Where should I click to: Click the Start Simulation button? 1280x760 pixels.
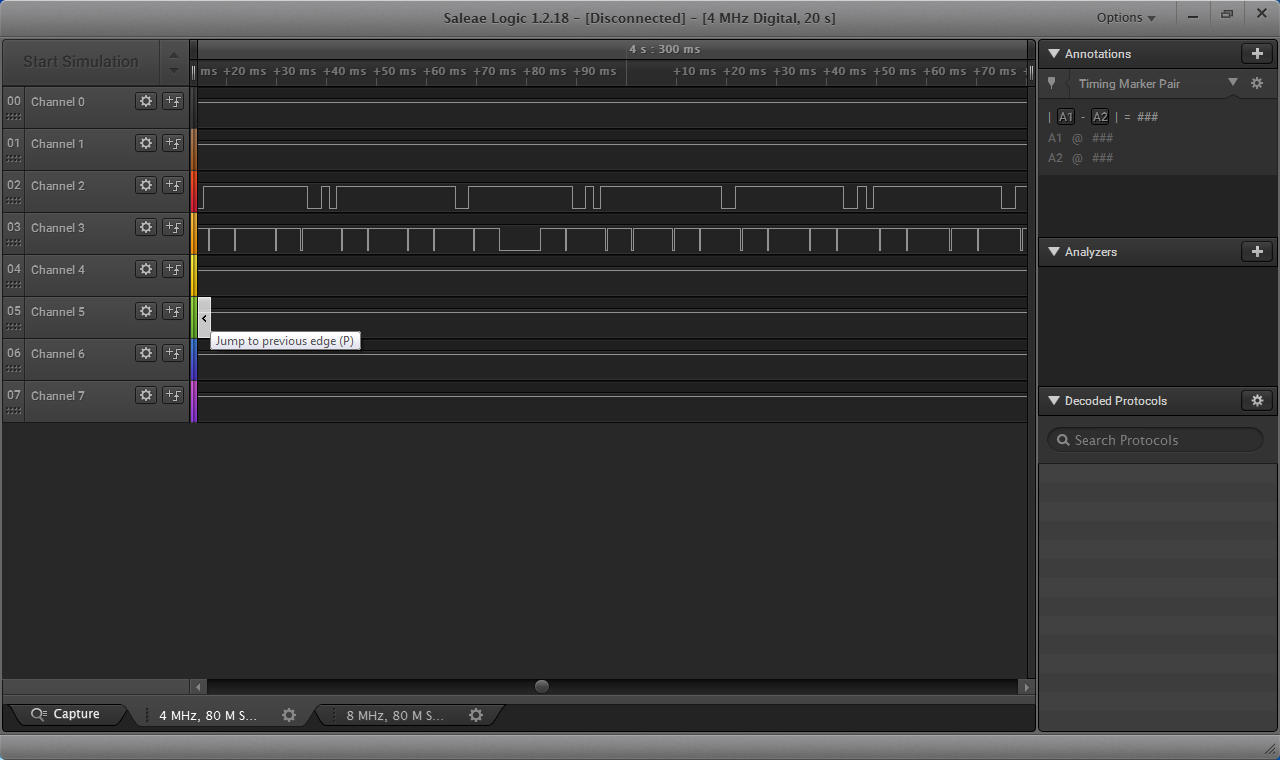(x=81, y=62)
